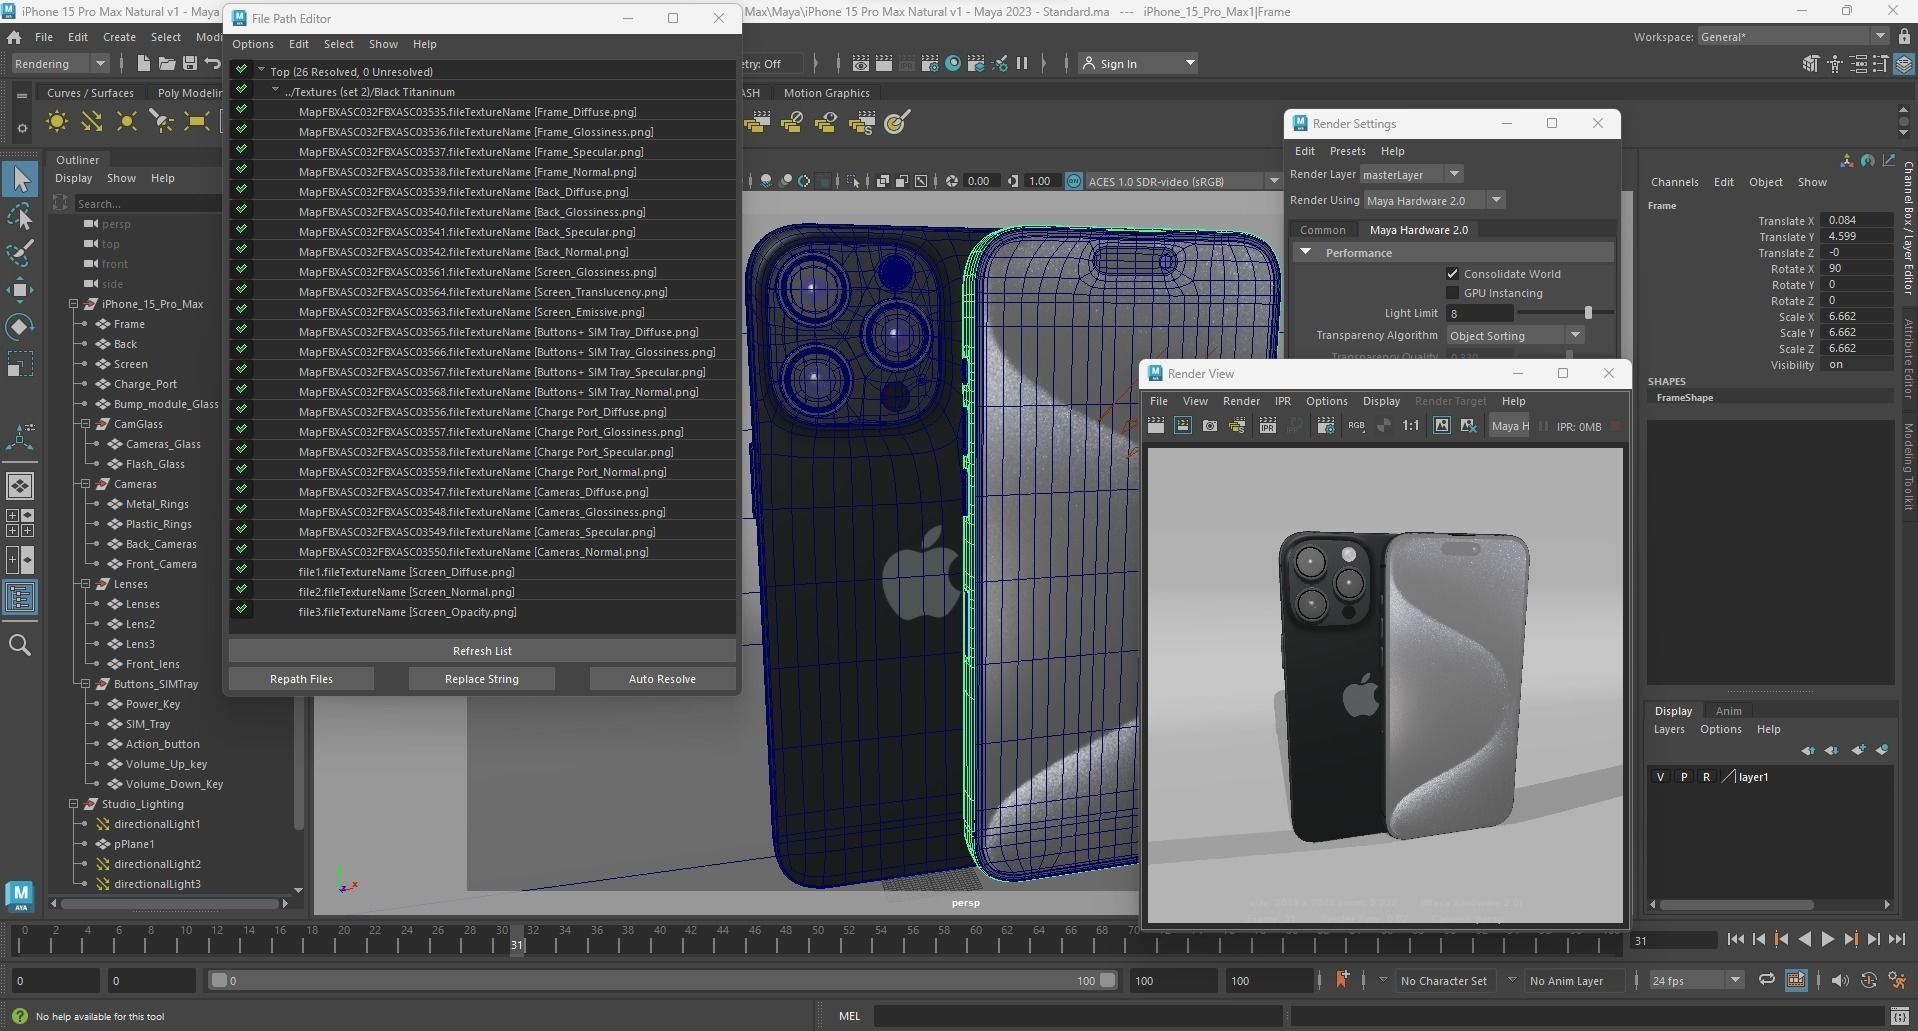Toggle viewport color management ON icon
The image size is (1918, 1031).
1074,181
